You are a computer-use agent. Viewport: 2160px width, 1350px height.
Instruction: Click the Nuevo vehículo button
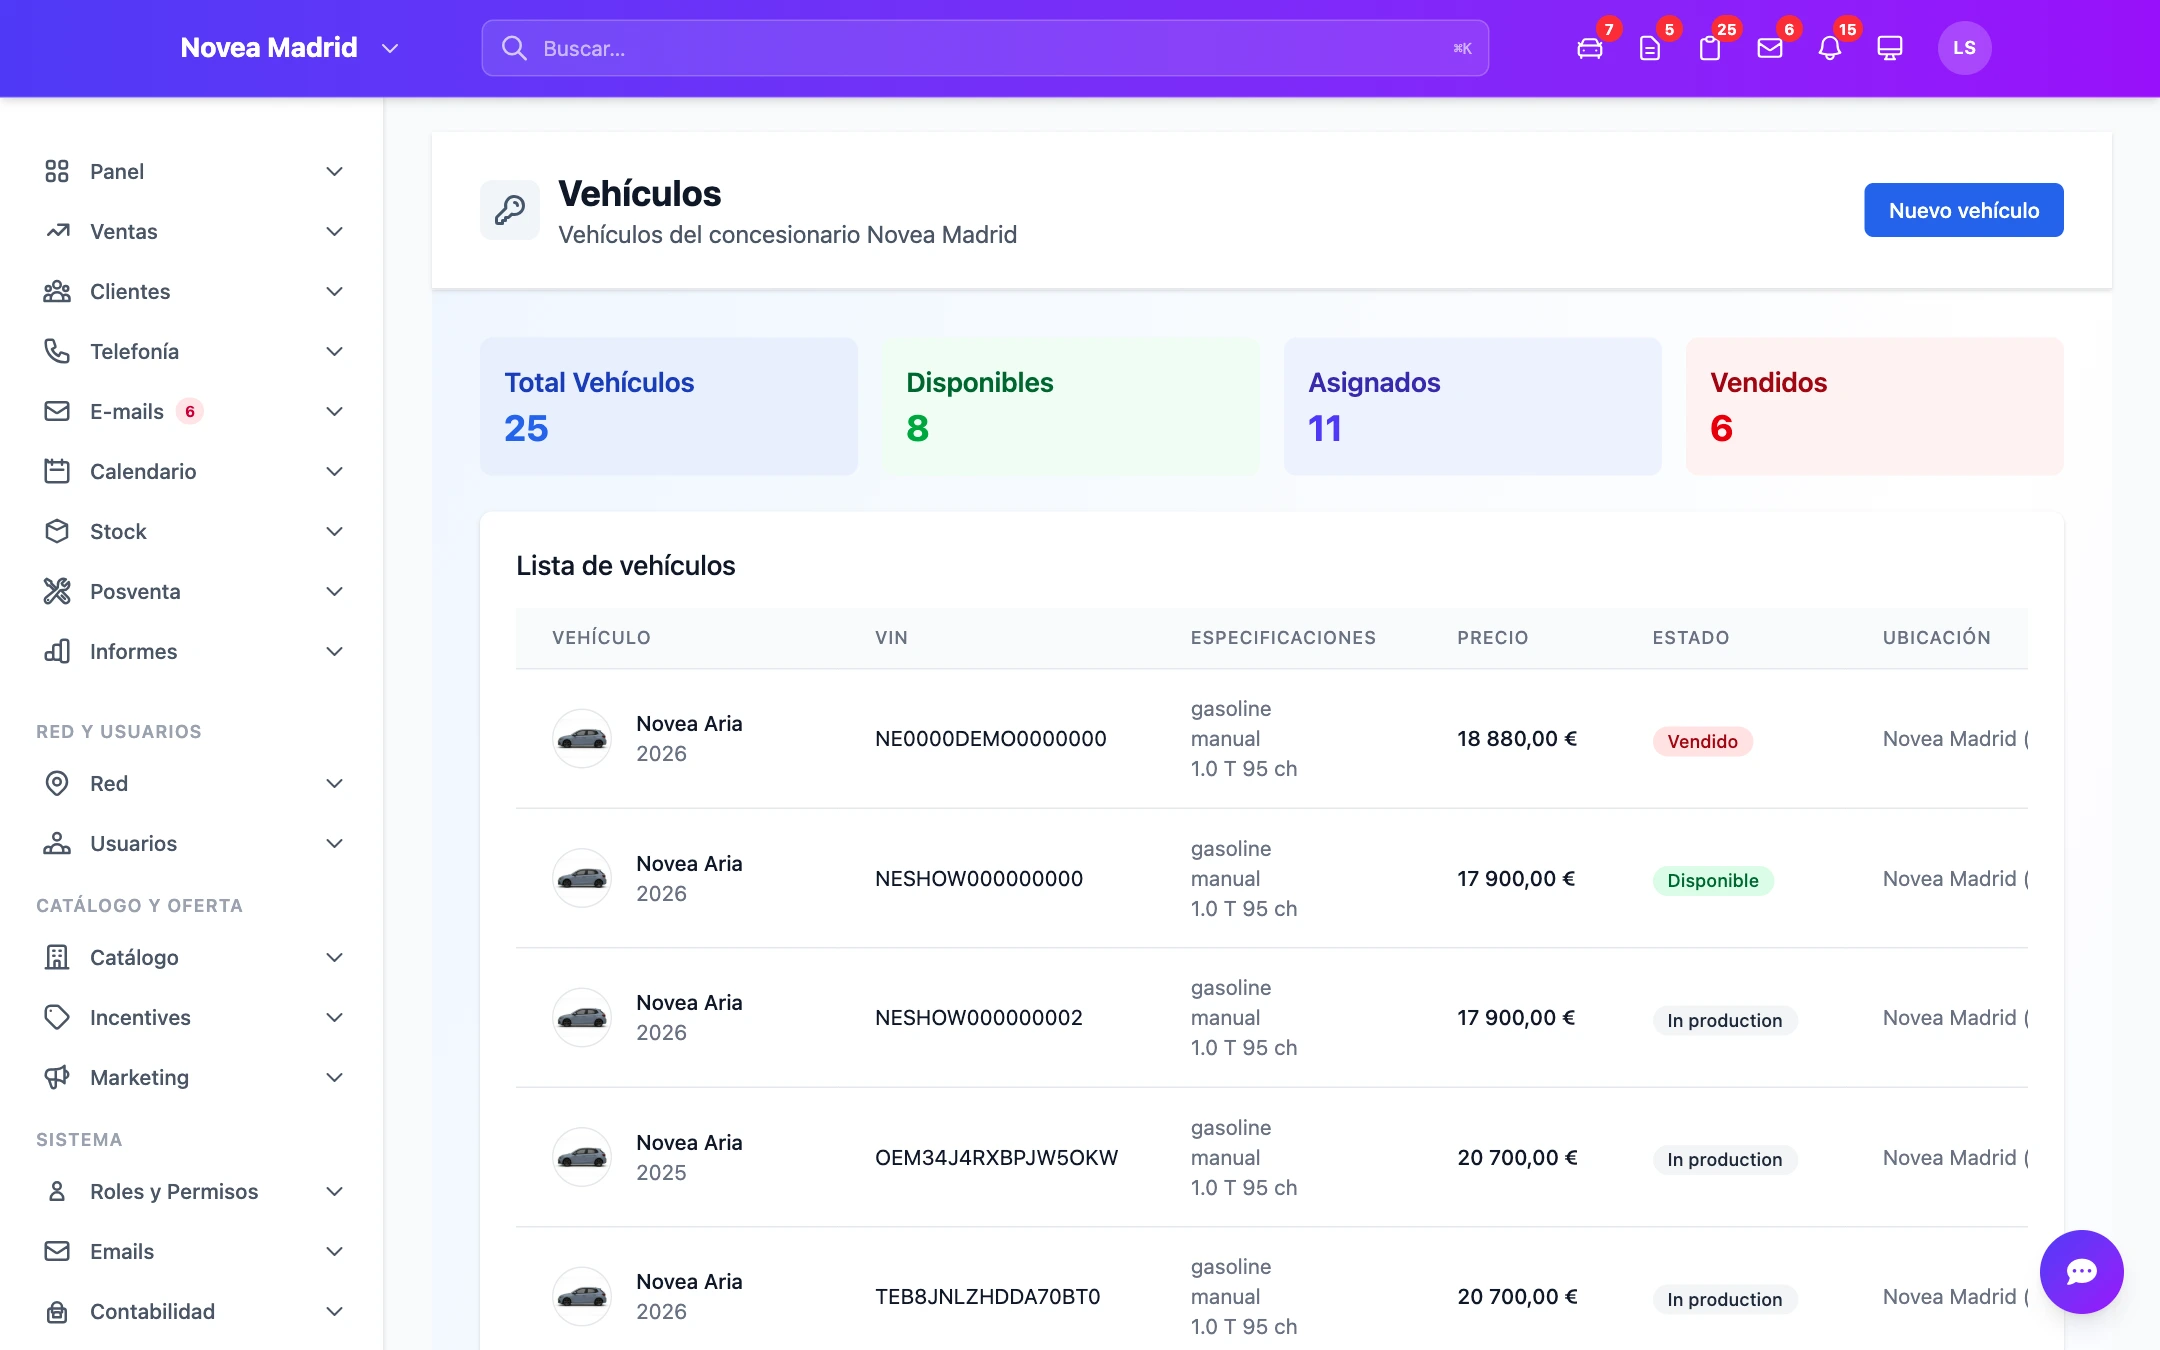click(1963, 210)
